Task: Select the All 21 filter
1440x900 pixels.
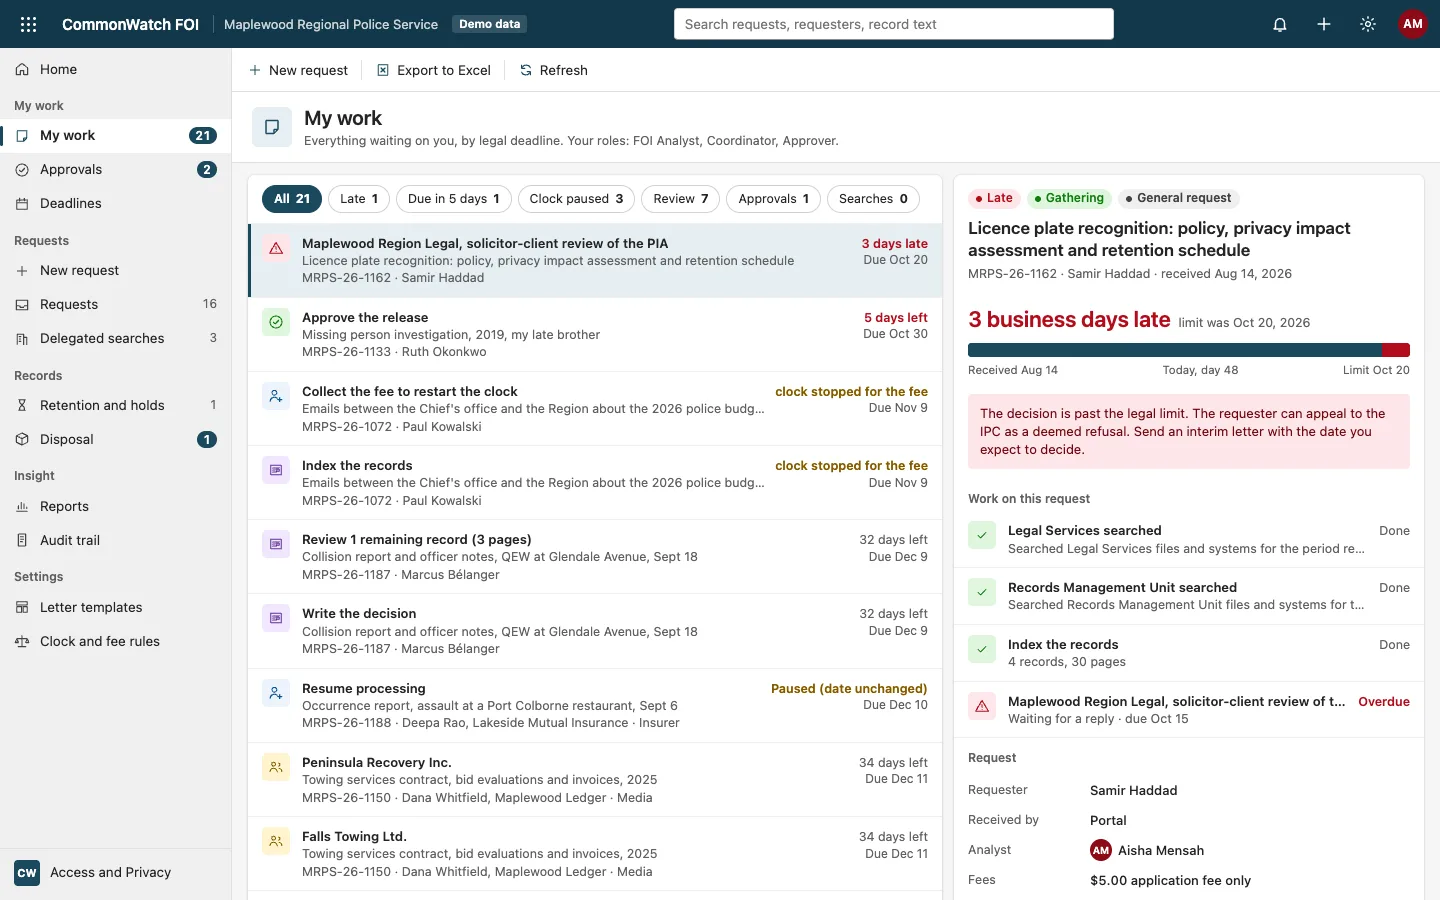Action: [292, 199]
